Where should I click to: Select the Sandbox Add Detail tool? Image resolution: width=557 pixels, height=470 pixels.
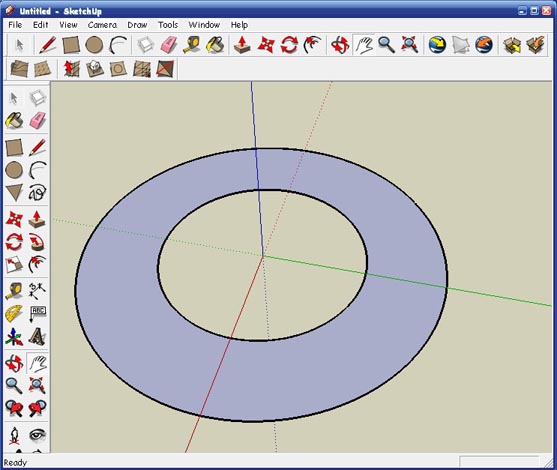(142, 69)
